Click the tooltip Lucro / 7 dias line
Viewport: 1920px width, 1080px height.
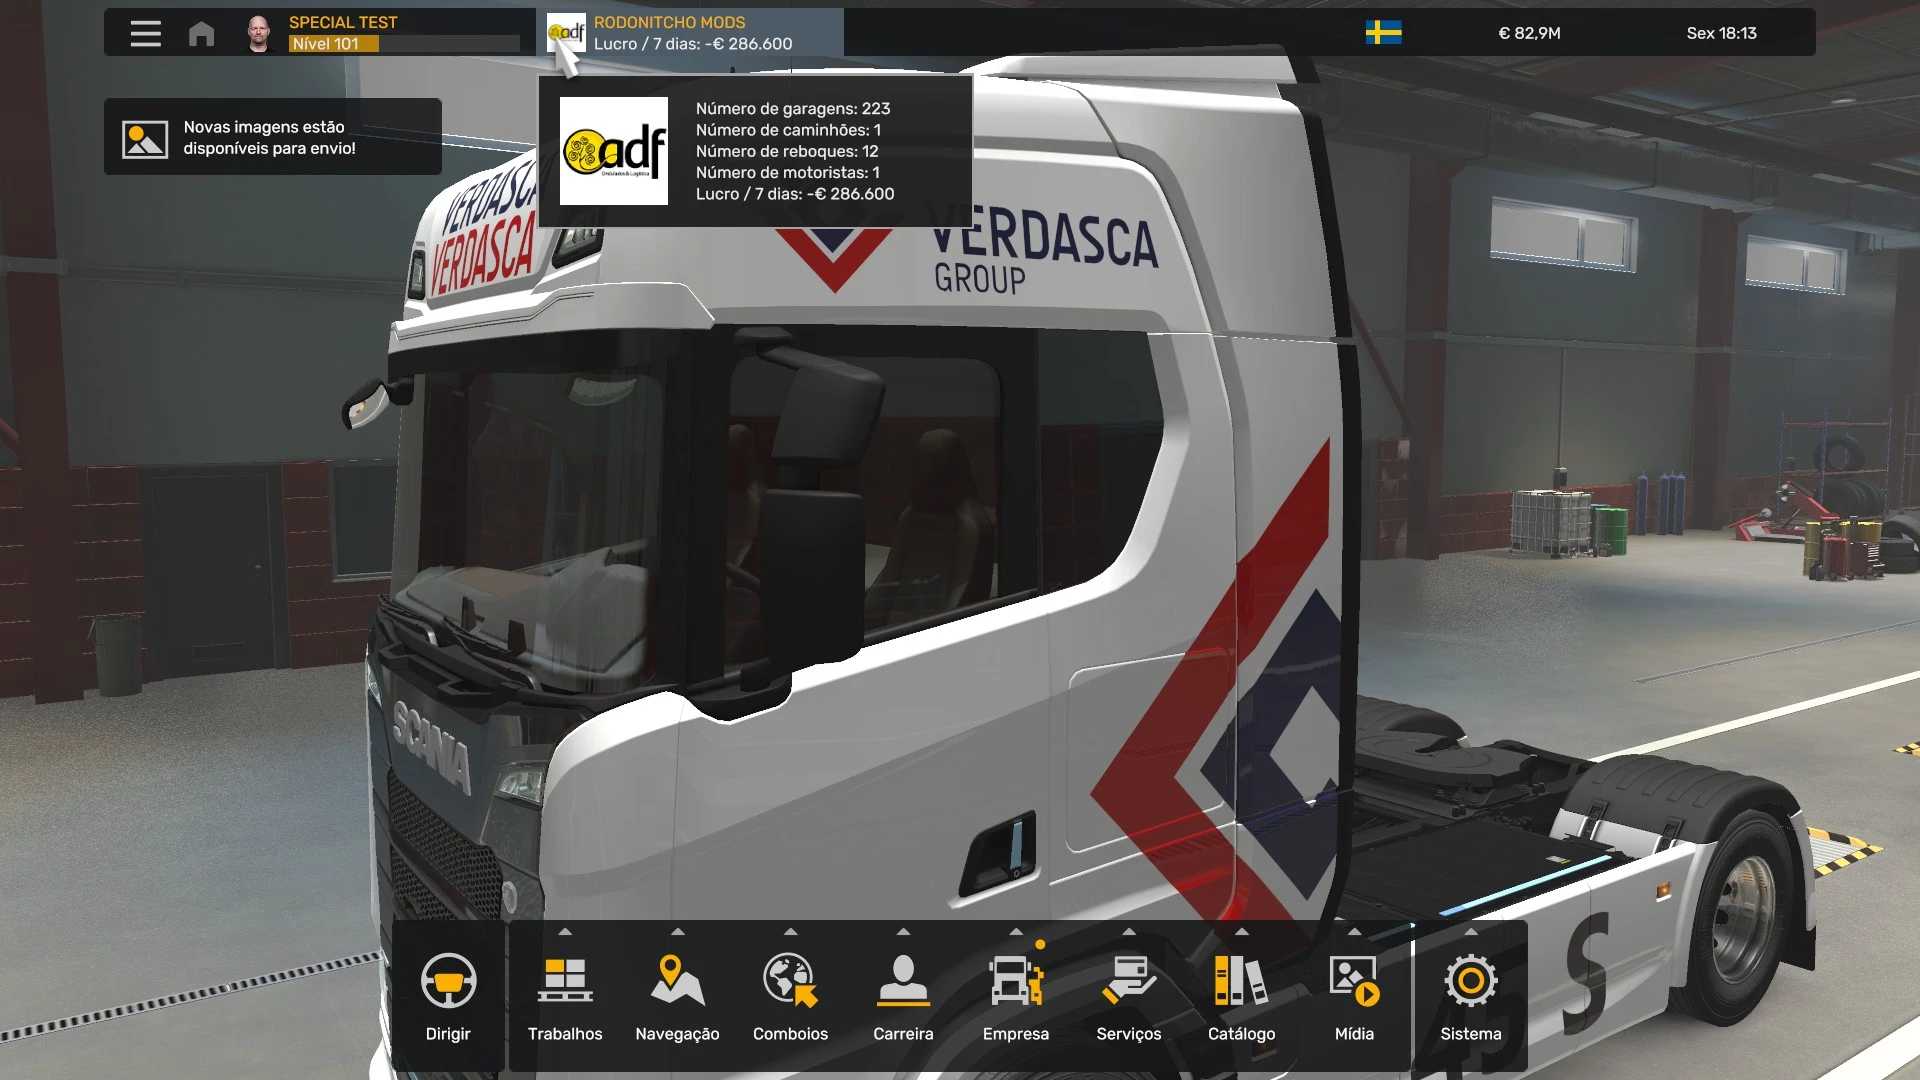795,194
